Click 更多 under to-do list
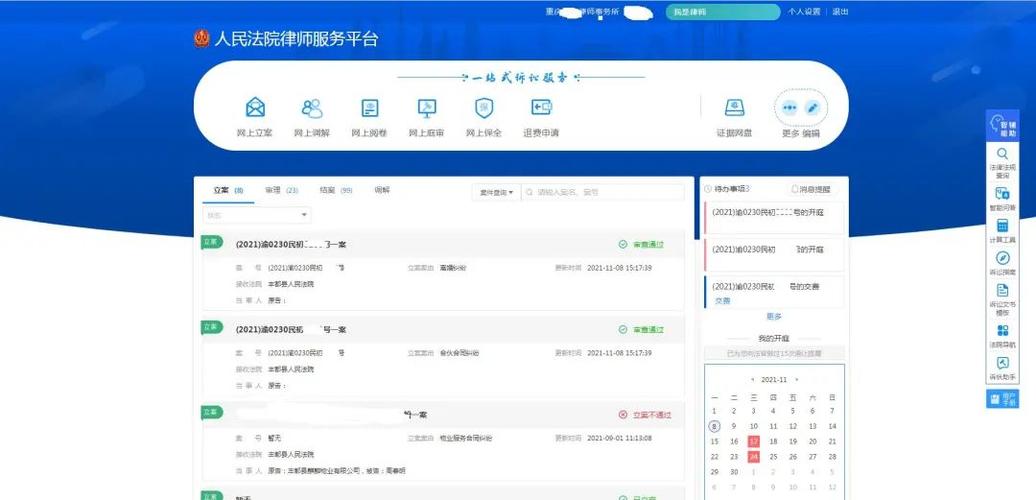Screen dimensions: 1036x500 [x=774, y=316]
